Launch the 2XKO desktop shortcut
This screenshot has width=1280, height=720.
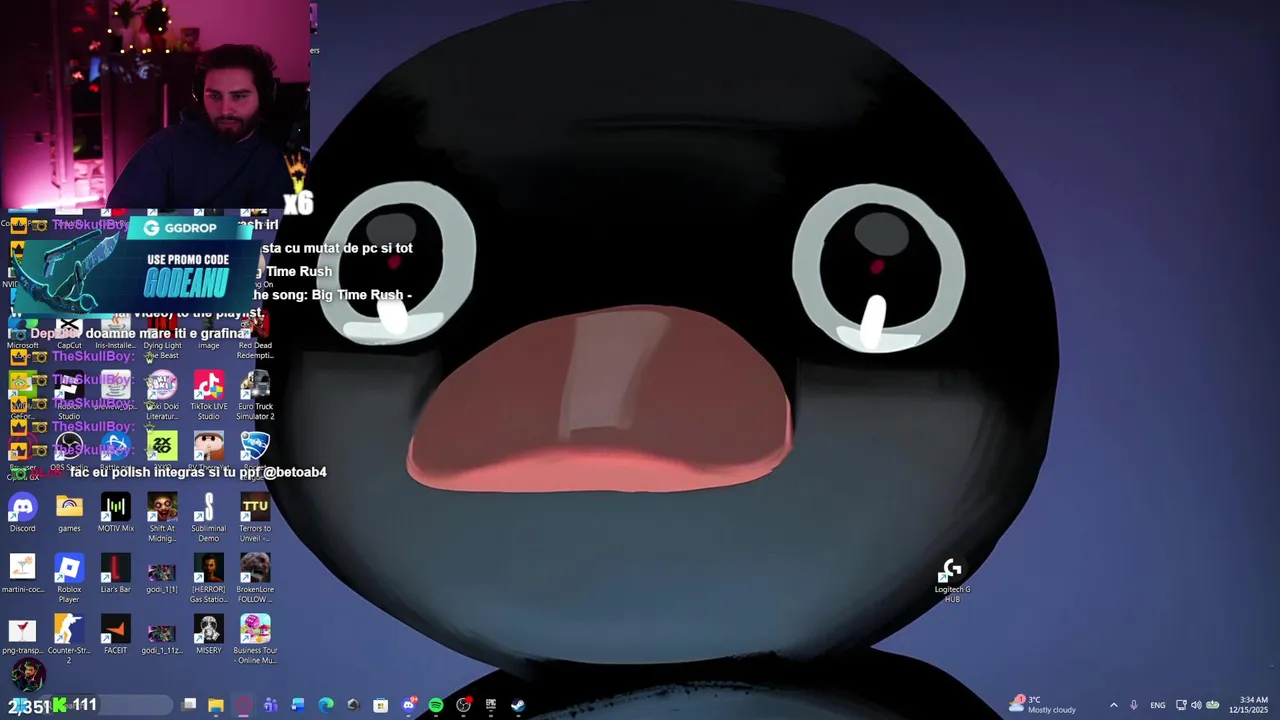pos(162,450)
